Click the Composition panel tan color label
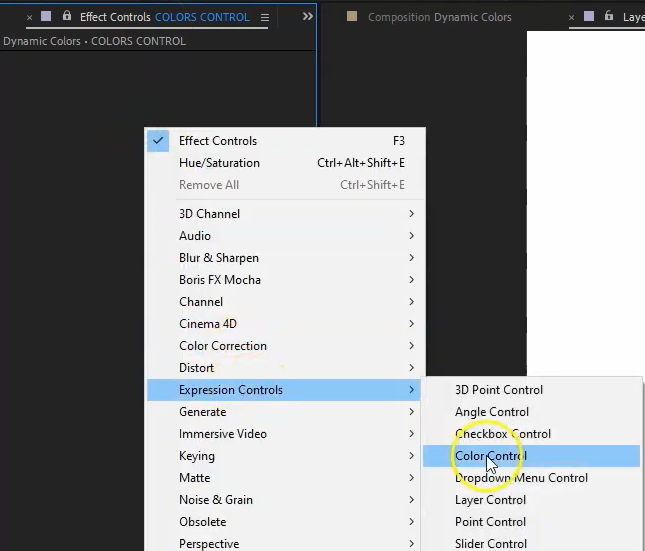This screenshot has height=551, width=645. pos(351,17)
